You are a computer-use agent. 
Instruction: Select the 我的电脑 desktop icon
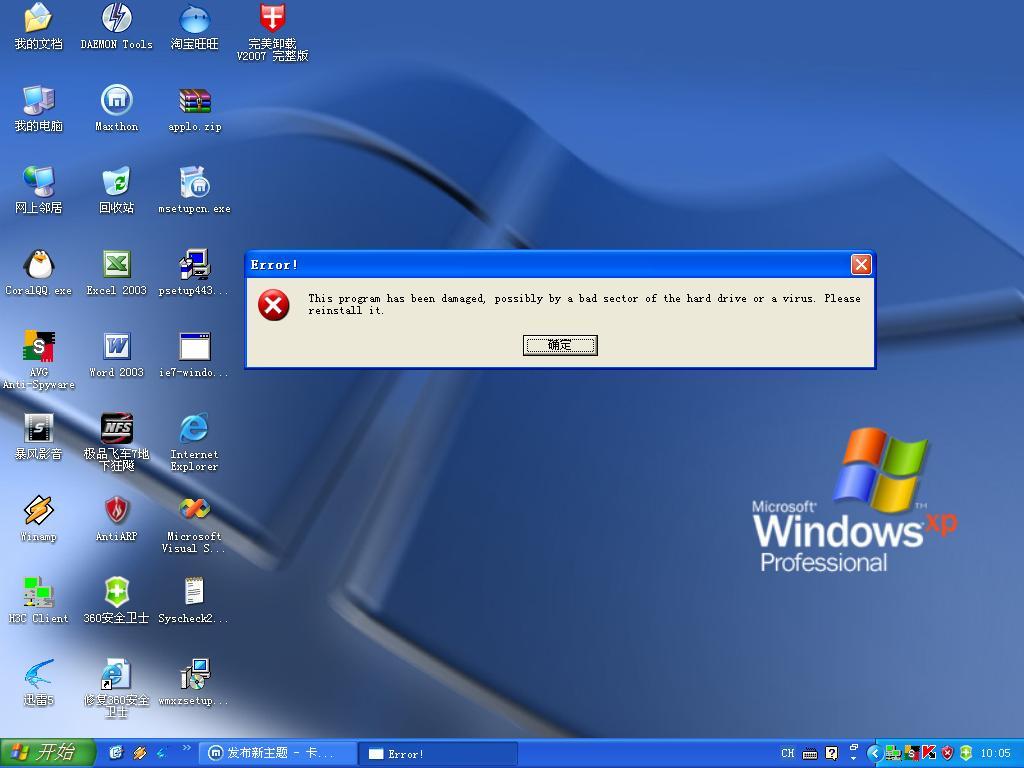(39, 109)
